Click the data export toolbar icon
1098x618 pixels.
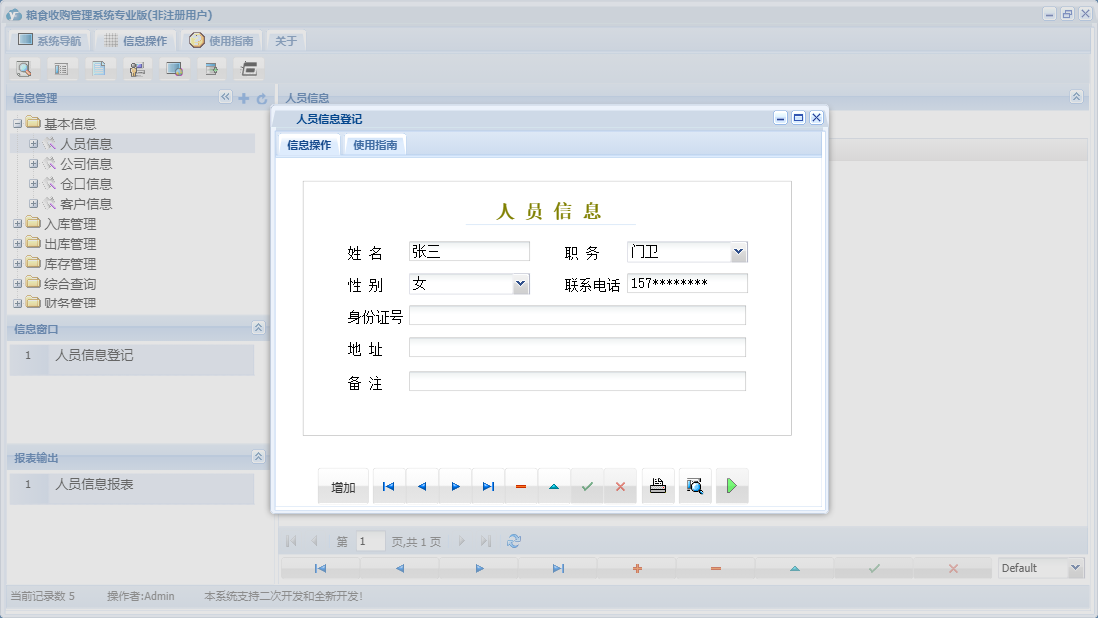point(211,68)
